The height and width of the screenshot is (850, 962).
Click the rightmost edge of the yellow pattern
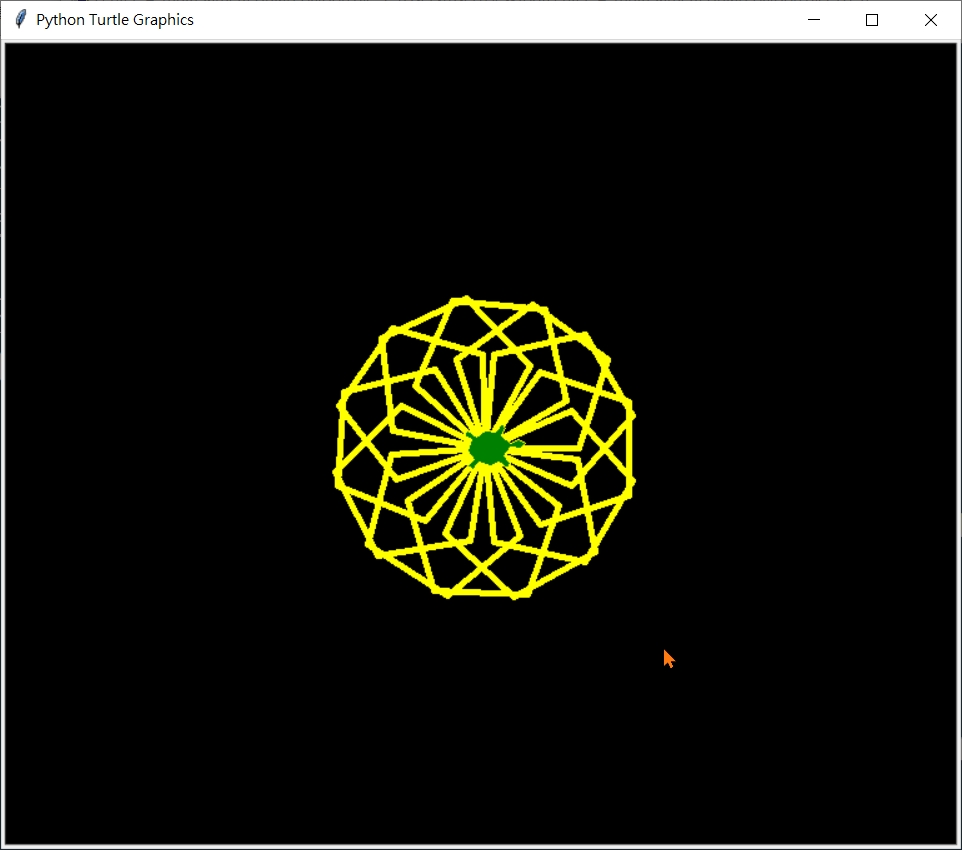pos(632,448)
